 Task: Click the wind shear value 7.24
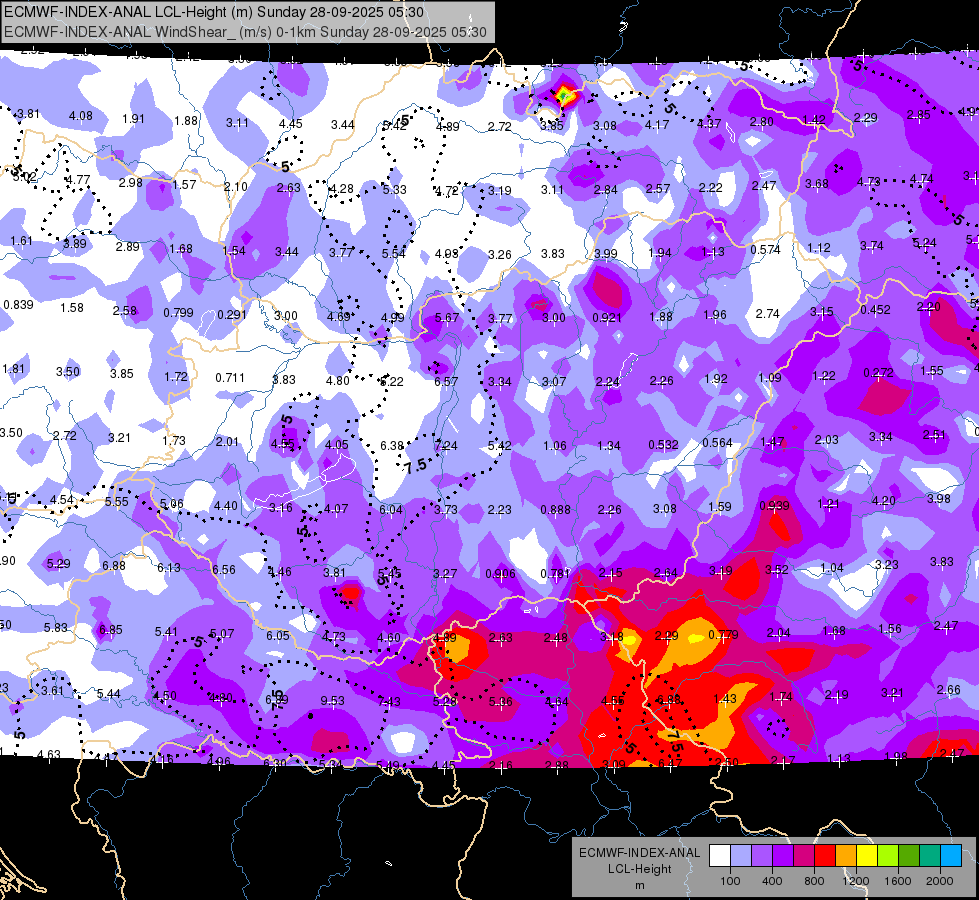(x=446, y=445)
